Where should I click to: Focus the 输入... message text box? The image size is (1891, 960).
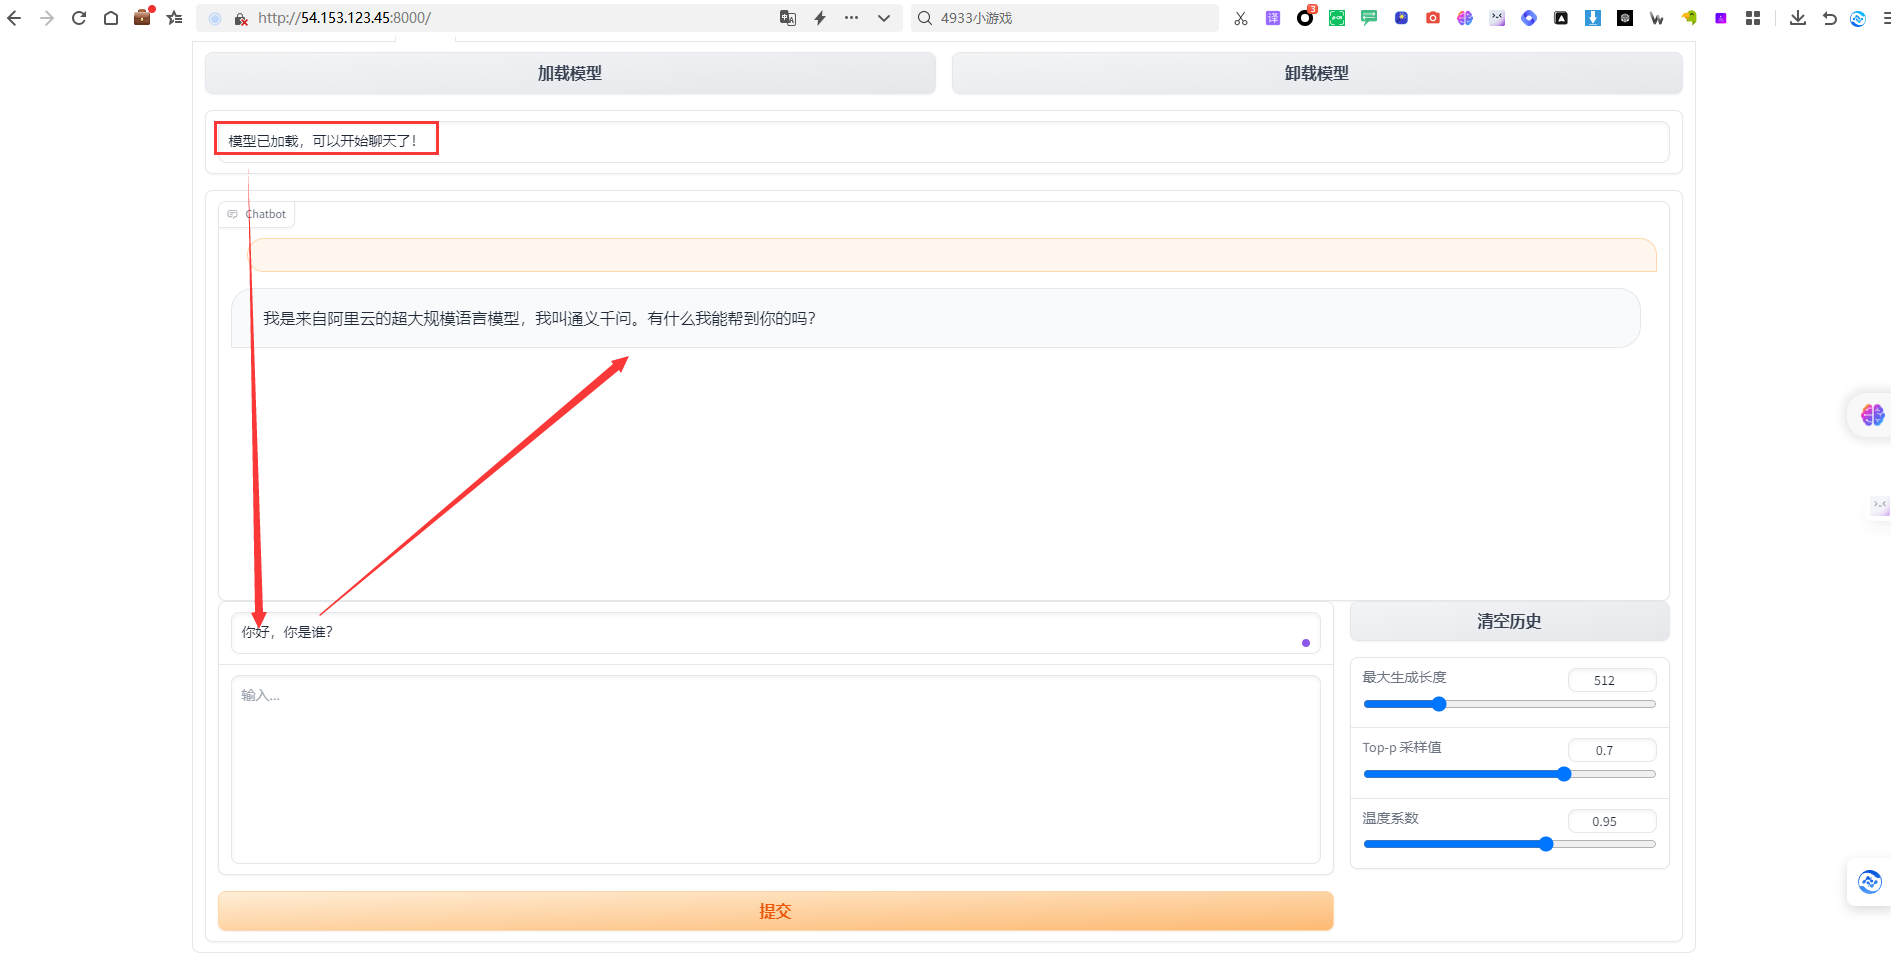point(775,768)
